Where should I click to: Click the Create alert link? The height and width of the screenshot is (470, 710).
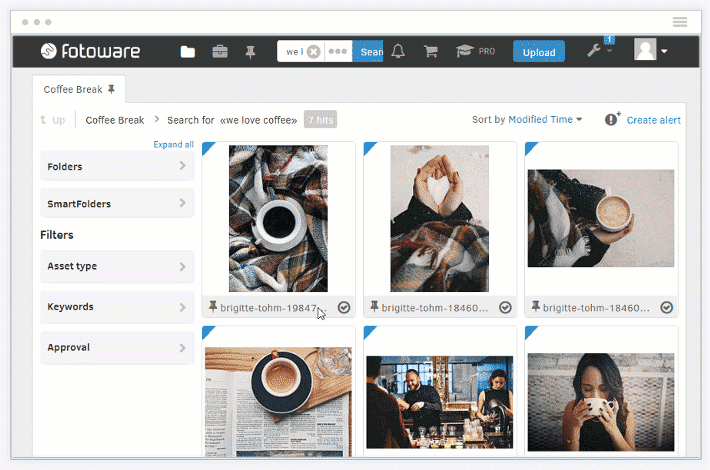click(x=653, y=120)
